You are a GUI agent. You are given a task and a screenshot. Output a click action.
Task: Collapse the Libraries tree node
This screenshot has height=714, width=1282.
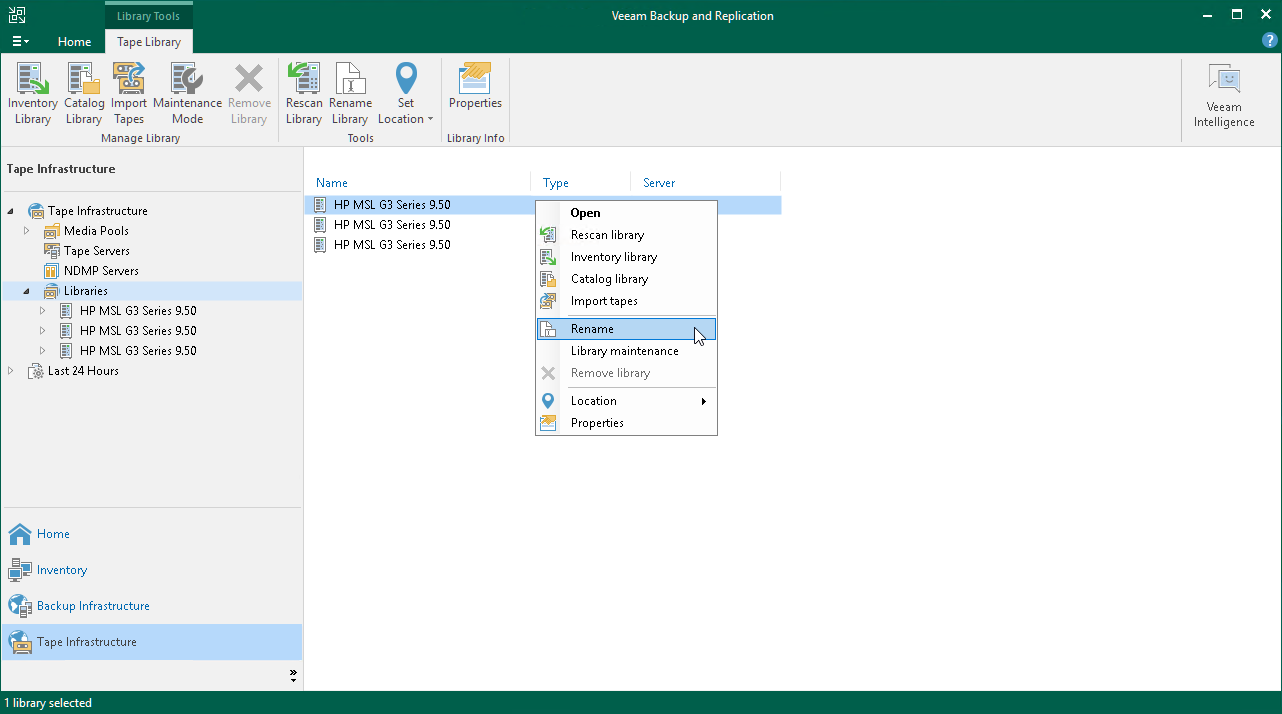pos(27,291)
